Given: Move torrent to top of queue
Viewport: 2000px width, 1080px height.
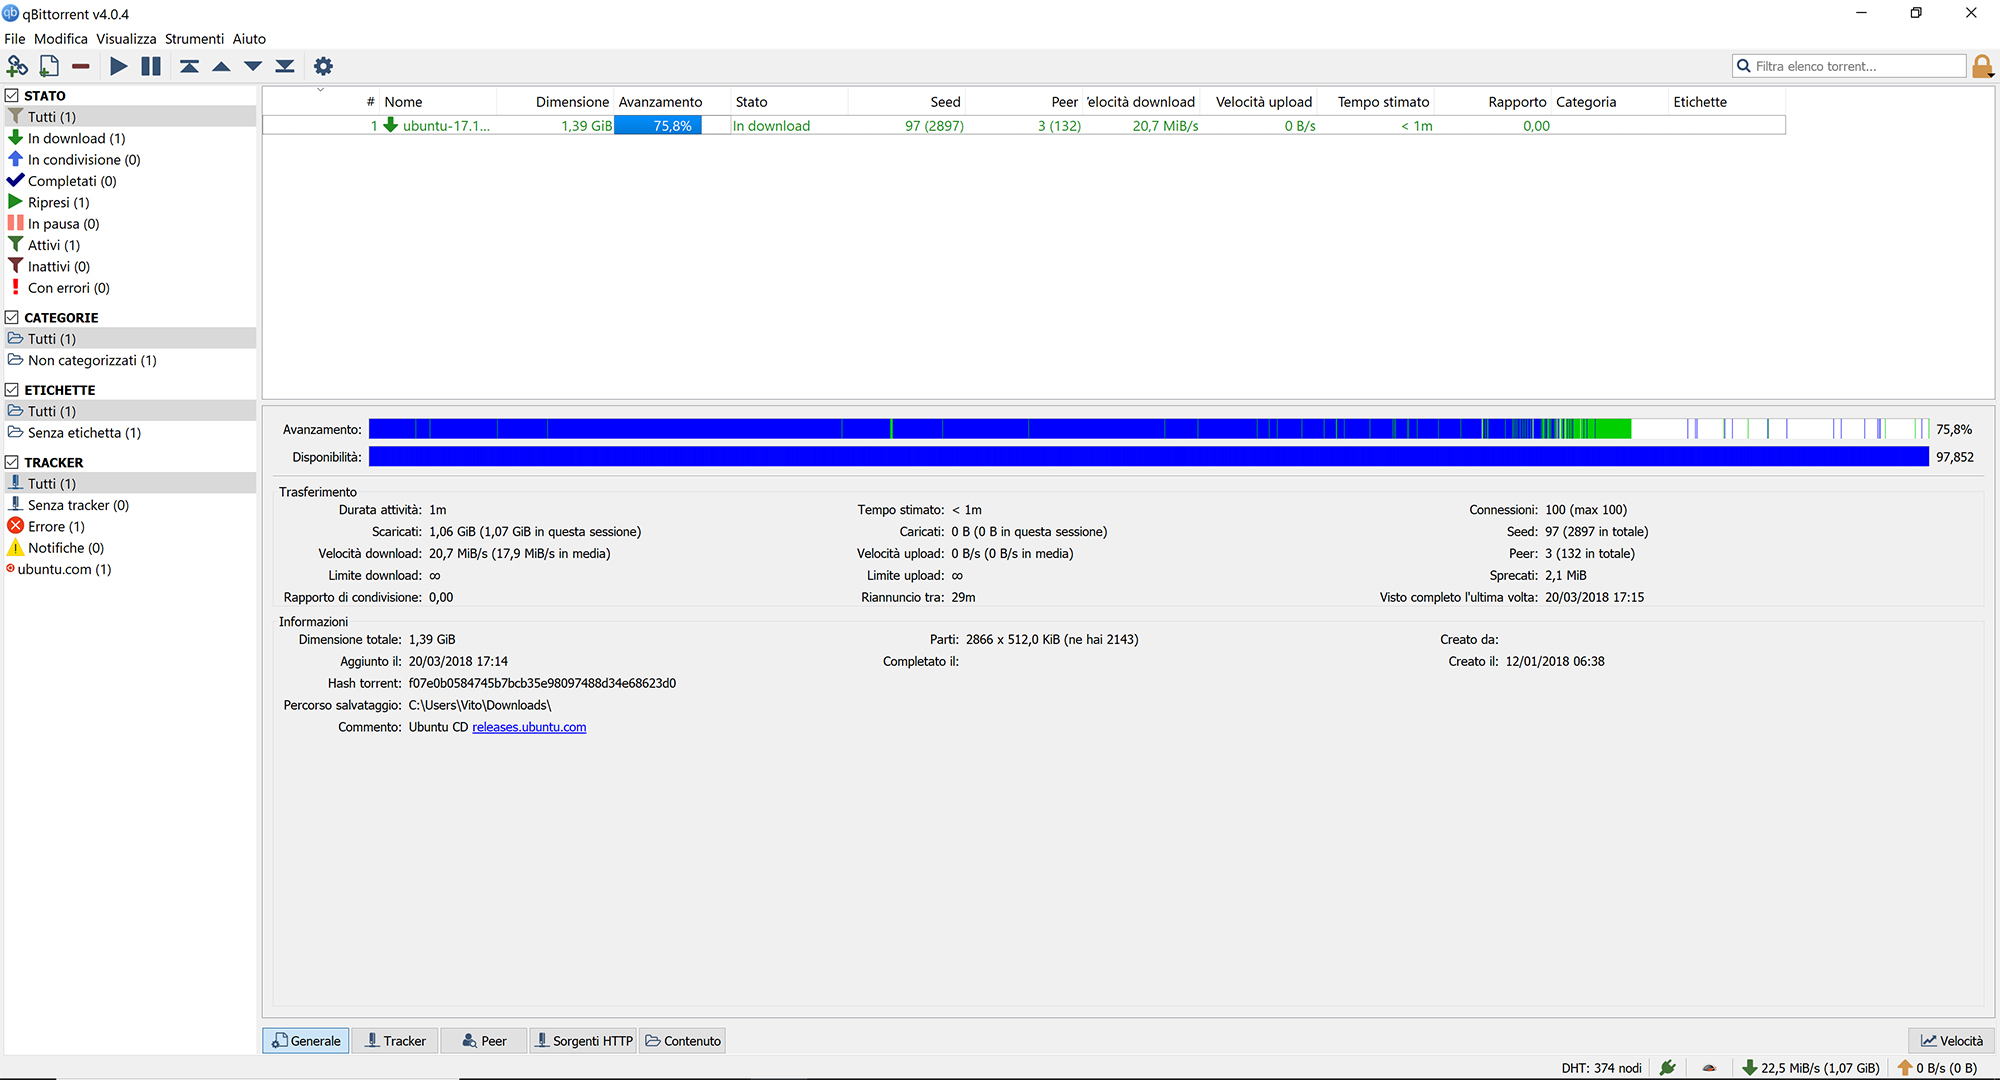Looking at the screenshot, I should coord(189,65).
